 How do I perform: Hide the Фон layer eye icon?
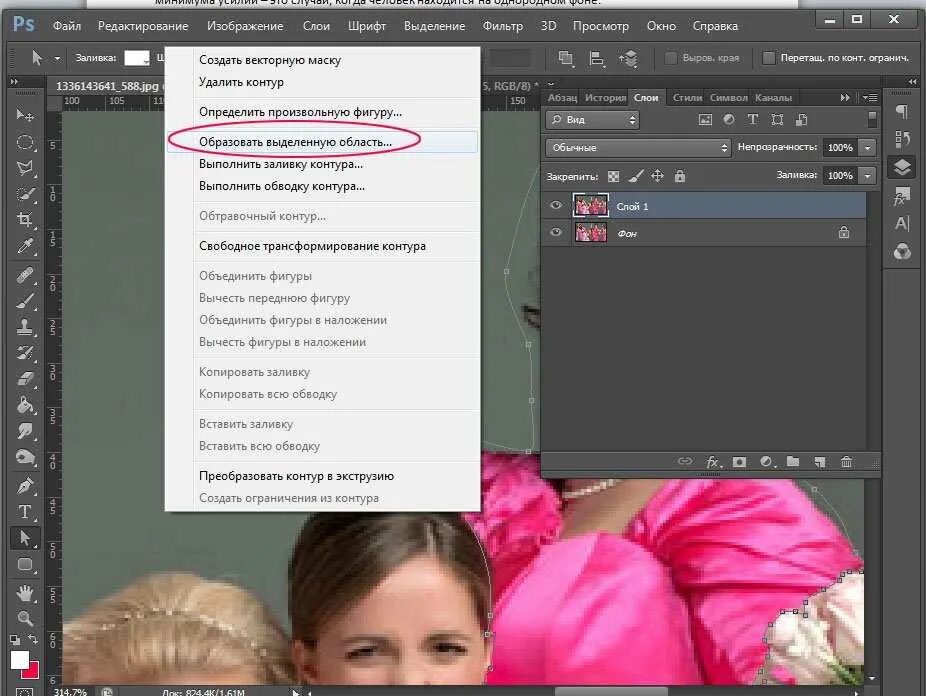[x=555, y=232]
